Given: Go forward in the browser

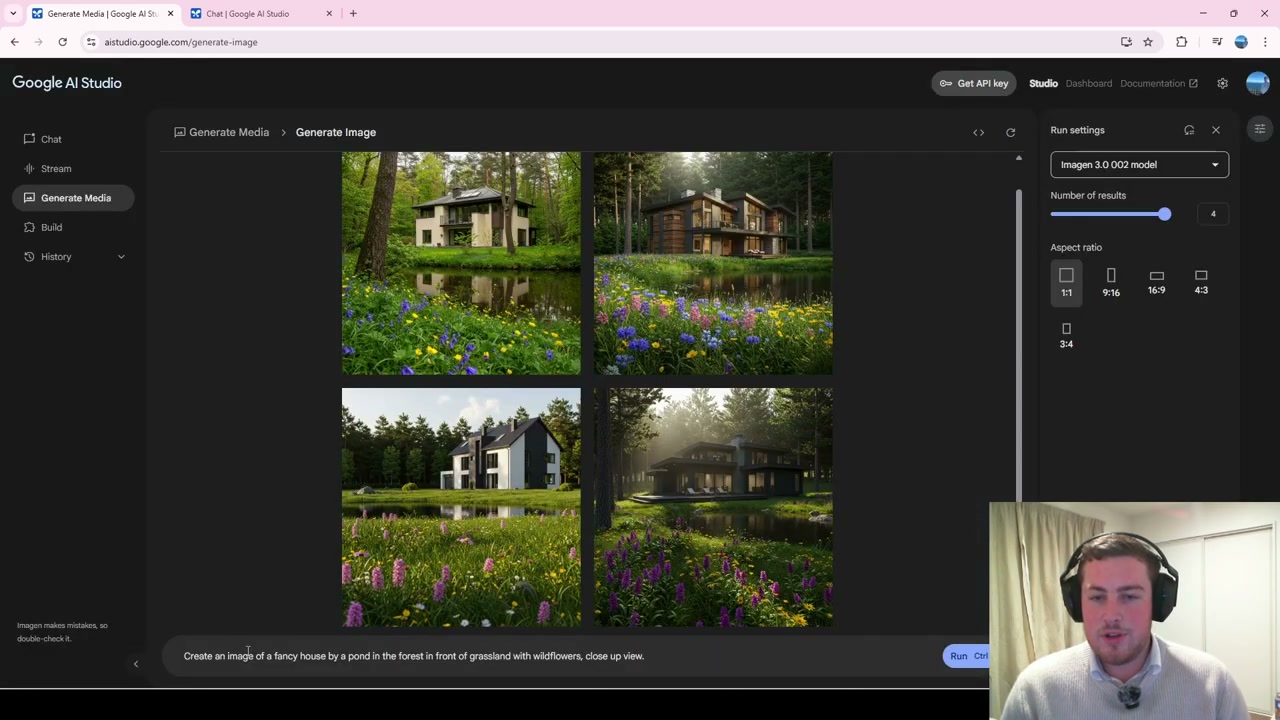Looking at the screenshot, I should tap(38, 42).
